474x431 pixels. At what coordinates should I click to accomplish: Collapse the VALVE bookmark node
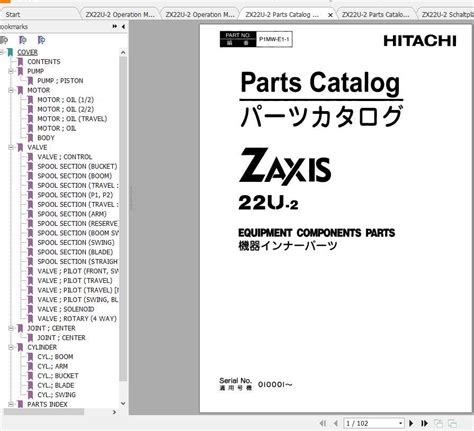click(11, 147)
